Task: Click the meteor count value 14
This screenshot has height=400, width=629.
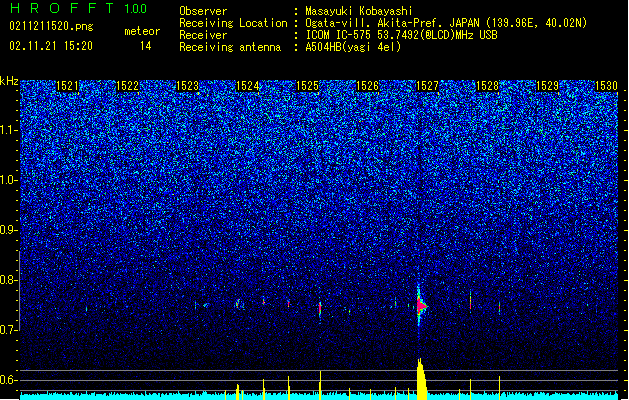Action: click(146, 46)
